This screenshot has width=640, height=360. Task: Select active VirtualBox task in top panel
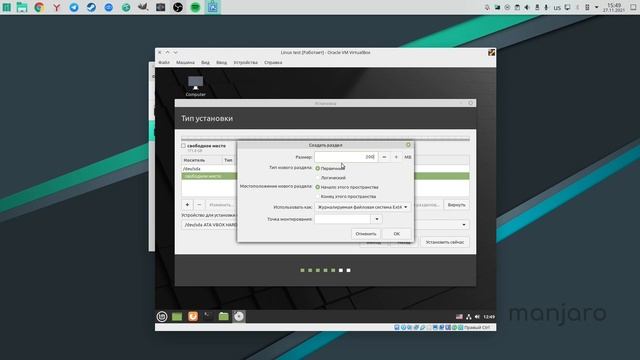click(213, 7)
